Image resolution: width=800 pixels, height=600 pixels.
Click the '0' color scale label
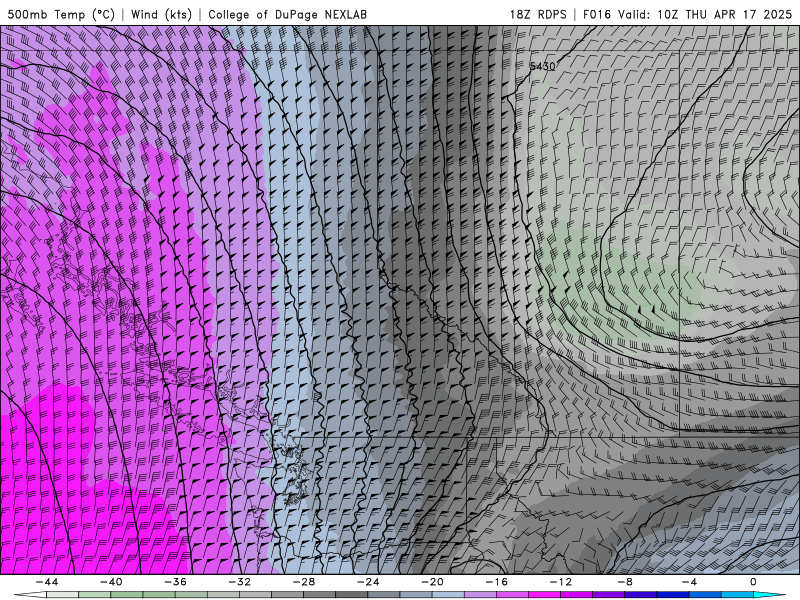pyautogui.click(x=754, y=582)
